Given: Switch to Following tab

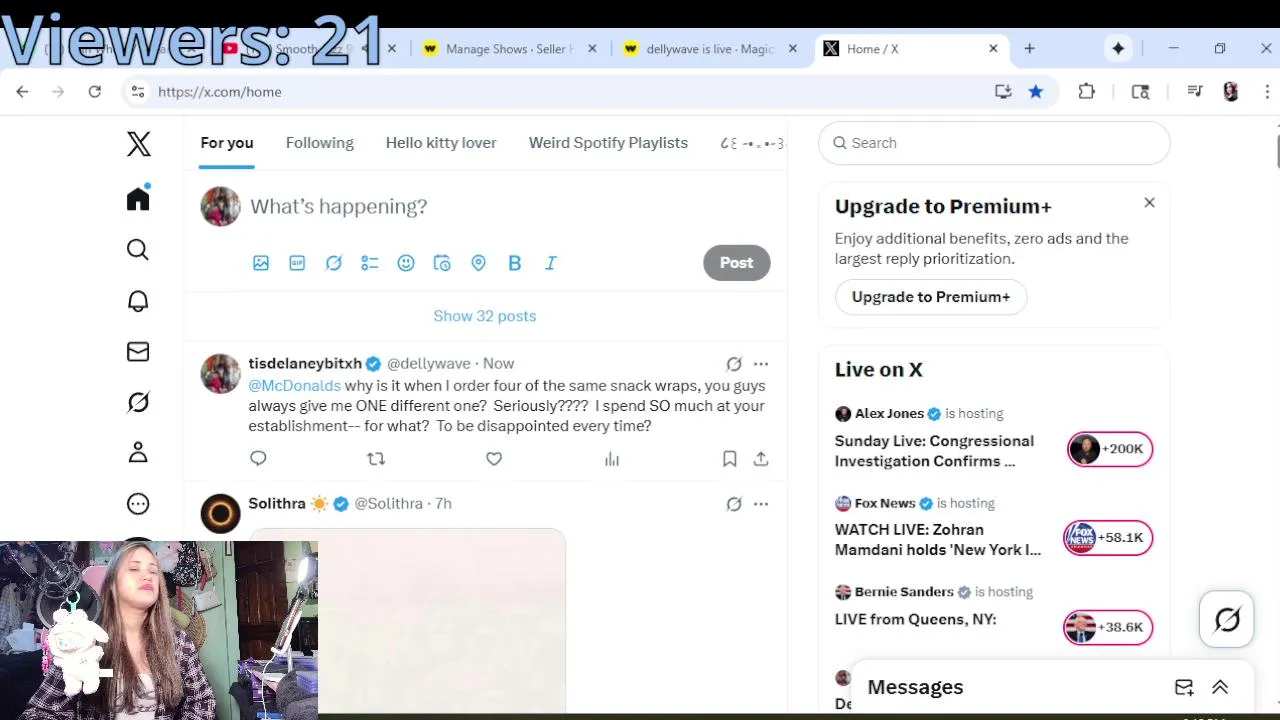Looking at the screenshot, I should pos(320,143).
